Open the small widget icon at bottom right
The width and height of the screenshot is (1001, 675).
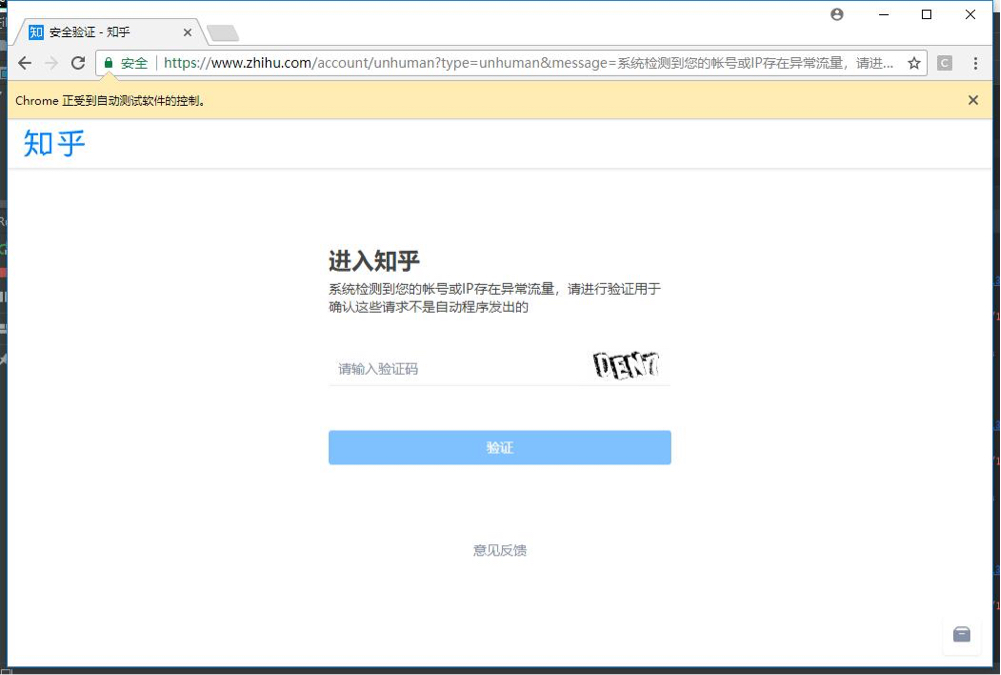tap(962, 635)
